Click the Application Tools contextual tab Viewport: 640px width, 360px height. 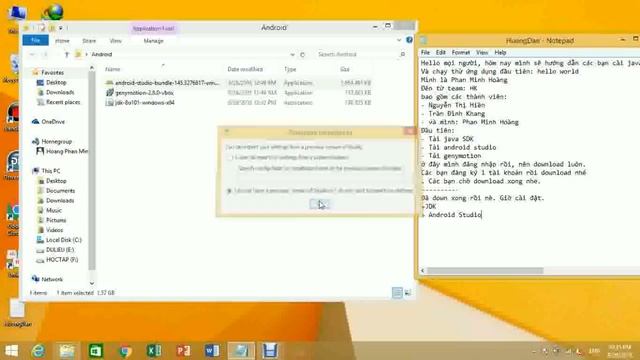coord(153,28)
